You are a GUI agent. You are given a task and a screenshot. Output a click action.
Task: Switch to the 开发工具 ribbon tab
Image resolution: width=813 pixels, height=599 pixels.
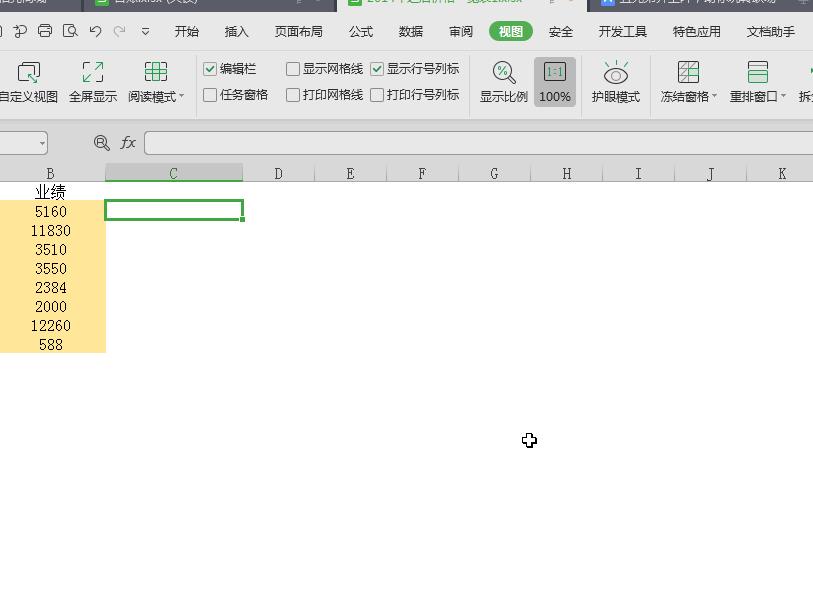624,31
